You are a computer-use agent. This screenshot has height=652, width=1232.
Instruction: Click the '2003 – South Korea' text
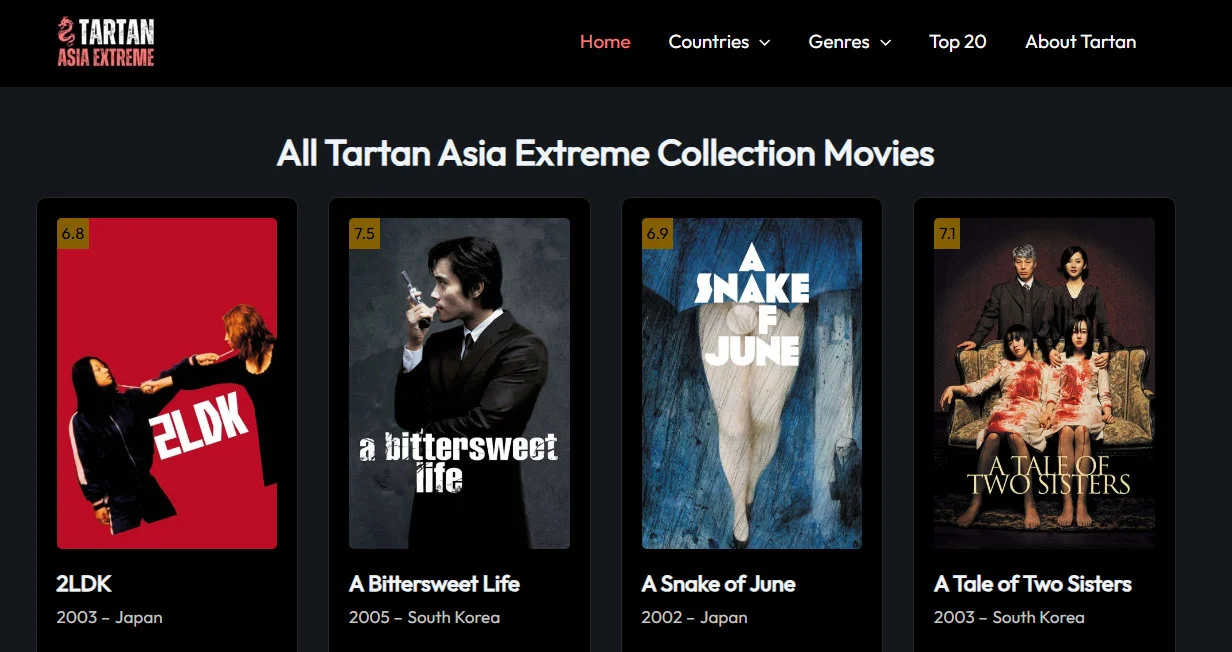coord(1009,617)
